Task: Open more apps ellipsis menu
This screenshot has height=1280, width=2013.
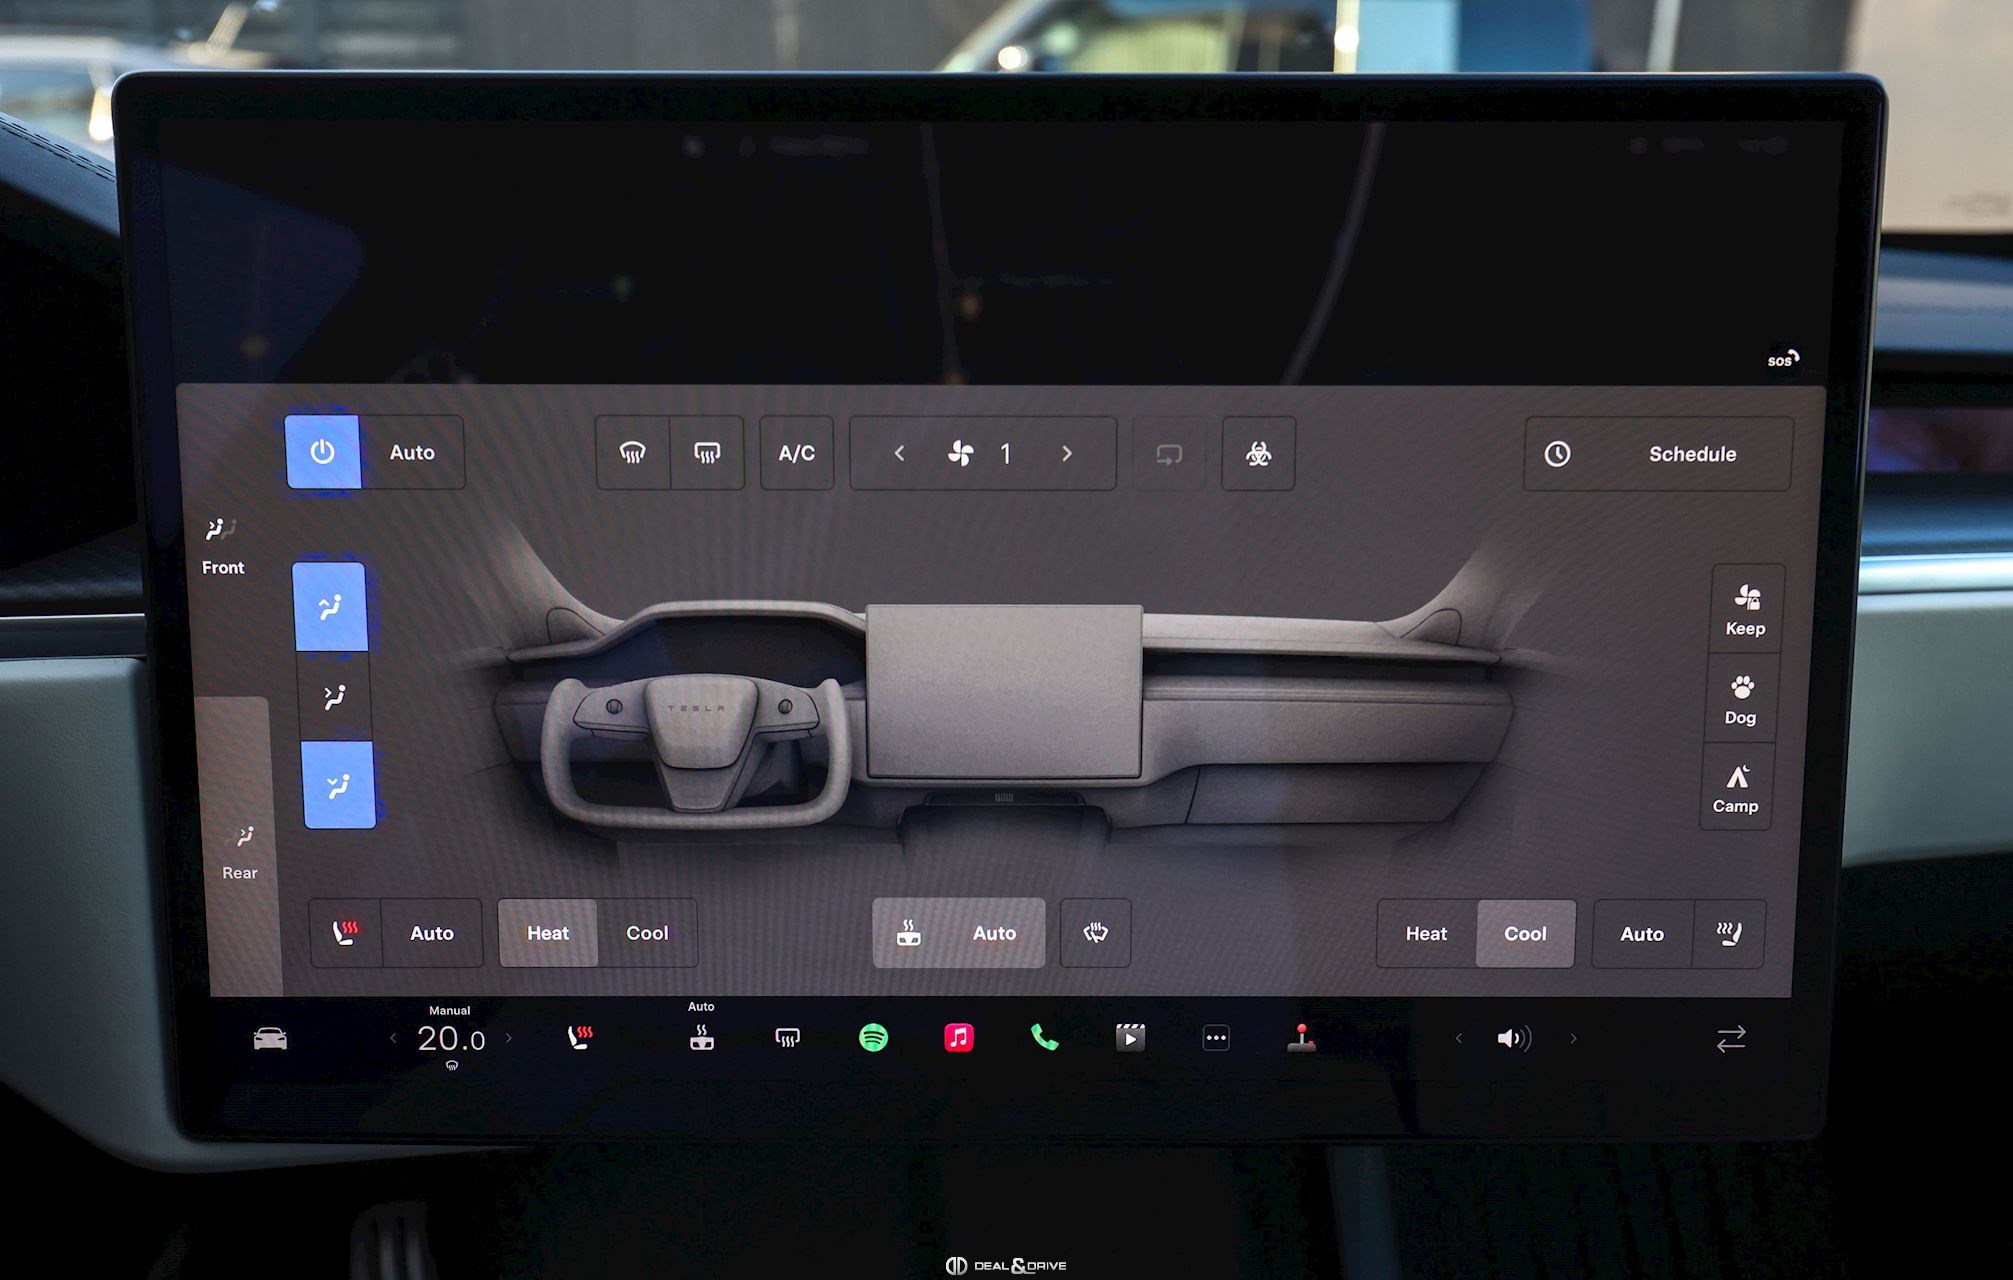Action: click(x=1215, y=1038)
